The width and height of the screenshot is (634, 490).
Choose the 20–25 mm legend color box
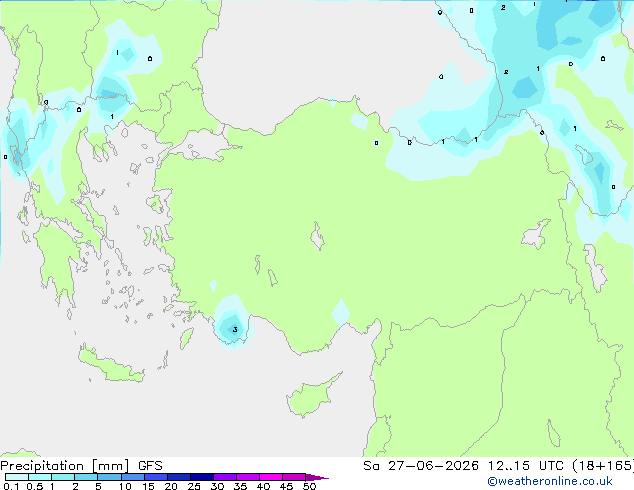coord(179,477)
